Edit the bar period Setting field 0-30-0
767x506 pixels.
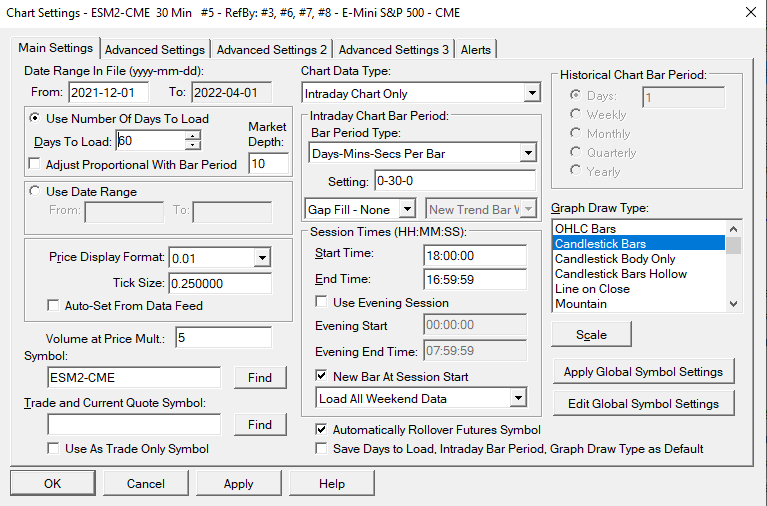coord(455,181)
